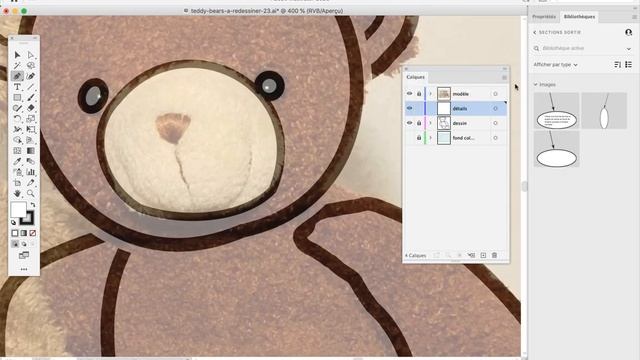Open the Bibliothèques panel flyout menu
Screen dimensions: 640x360
coord(634,17)
